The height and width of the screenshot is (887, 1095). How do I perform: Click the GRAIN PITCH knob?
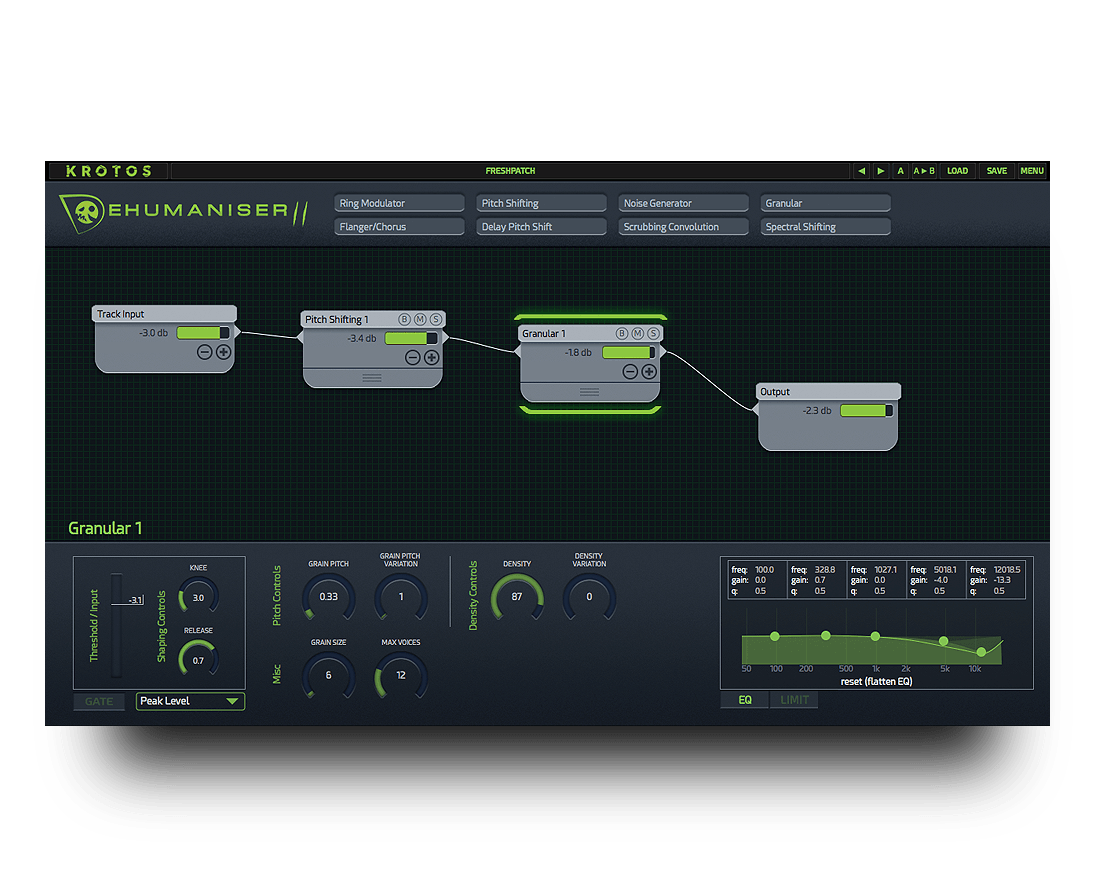(x=328, y=597)
